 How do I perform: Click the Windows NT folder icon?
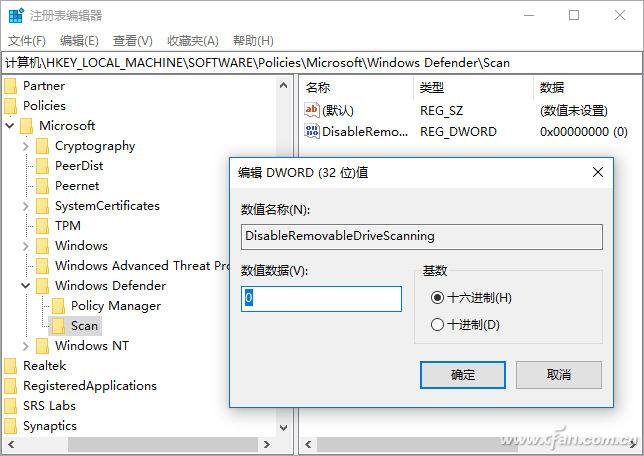click(42, 346)
